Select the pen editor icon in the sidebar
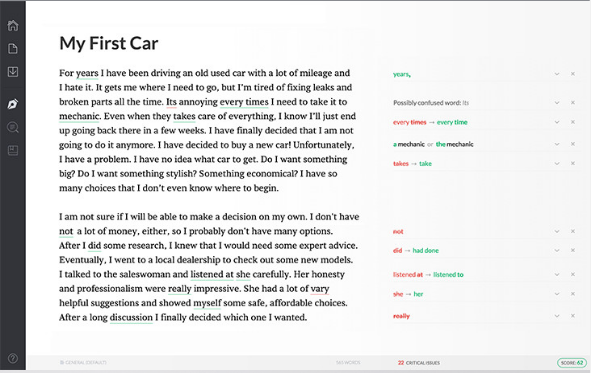The width and height of the screenshot is (591, 373). [x=13, y=104]
